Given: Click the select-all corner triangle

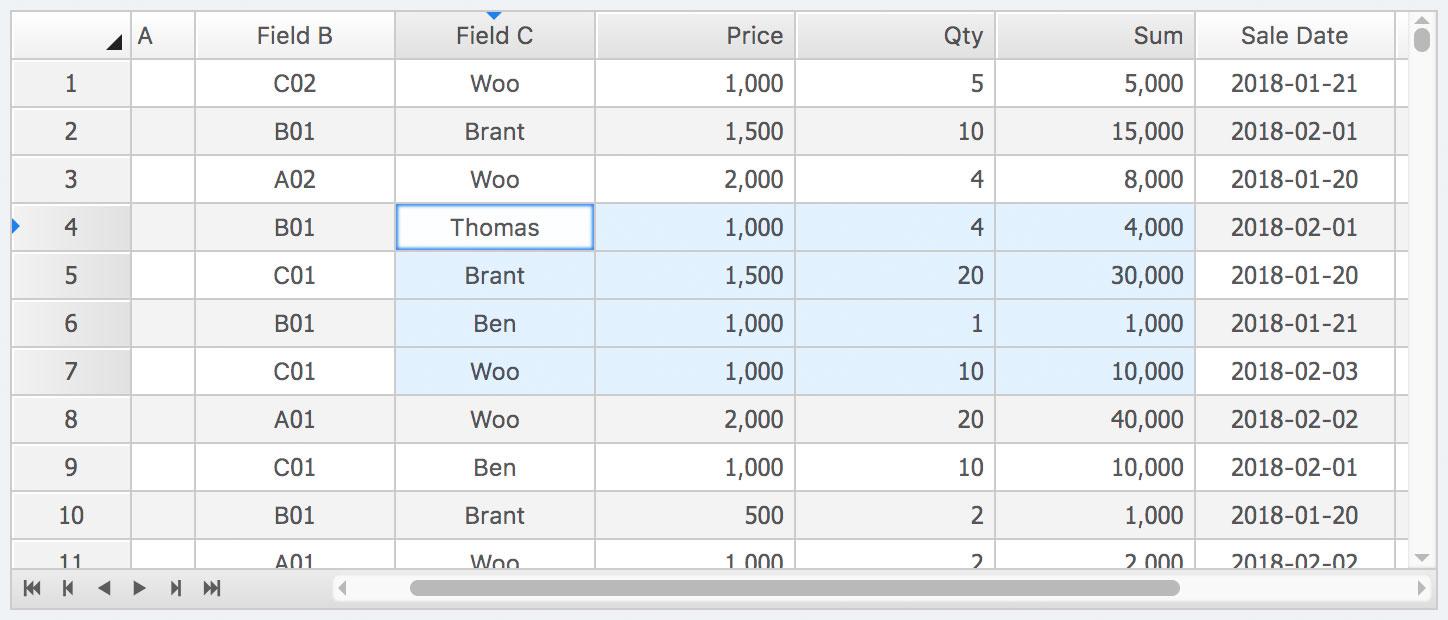Looking at the screenshot, I should pos(114,41).
